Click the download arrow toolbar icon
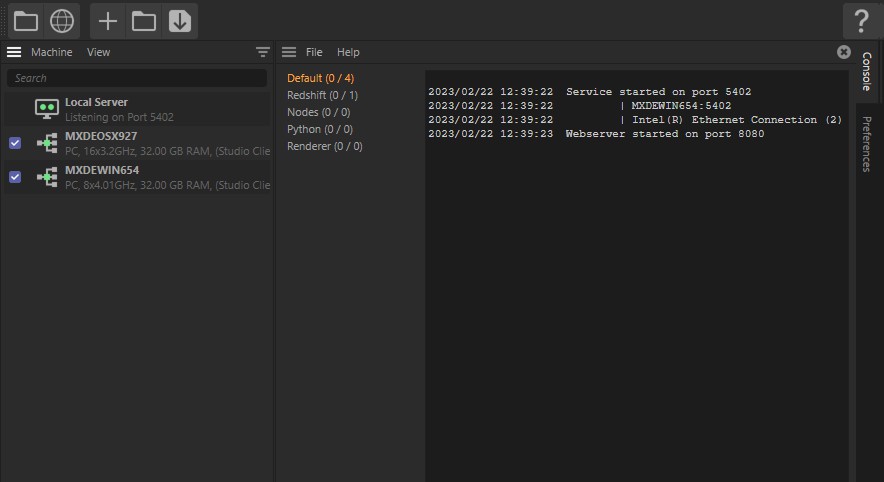Viewport: 884px width, 482px height. pos(180,21)
